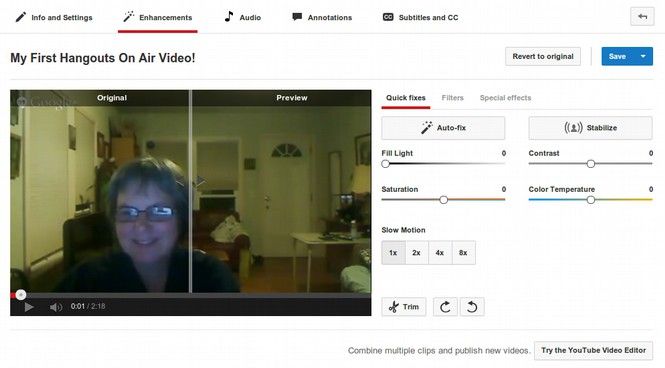This screenshot has height=368, width=665.
Task: Select 4x slow motion speed
Action: [440, 253]
